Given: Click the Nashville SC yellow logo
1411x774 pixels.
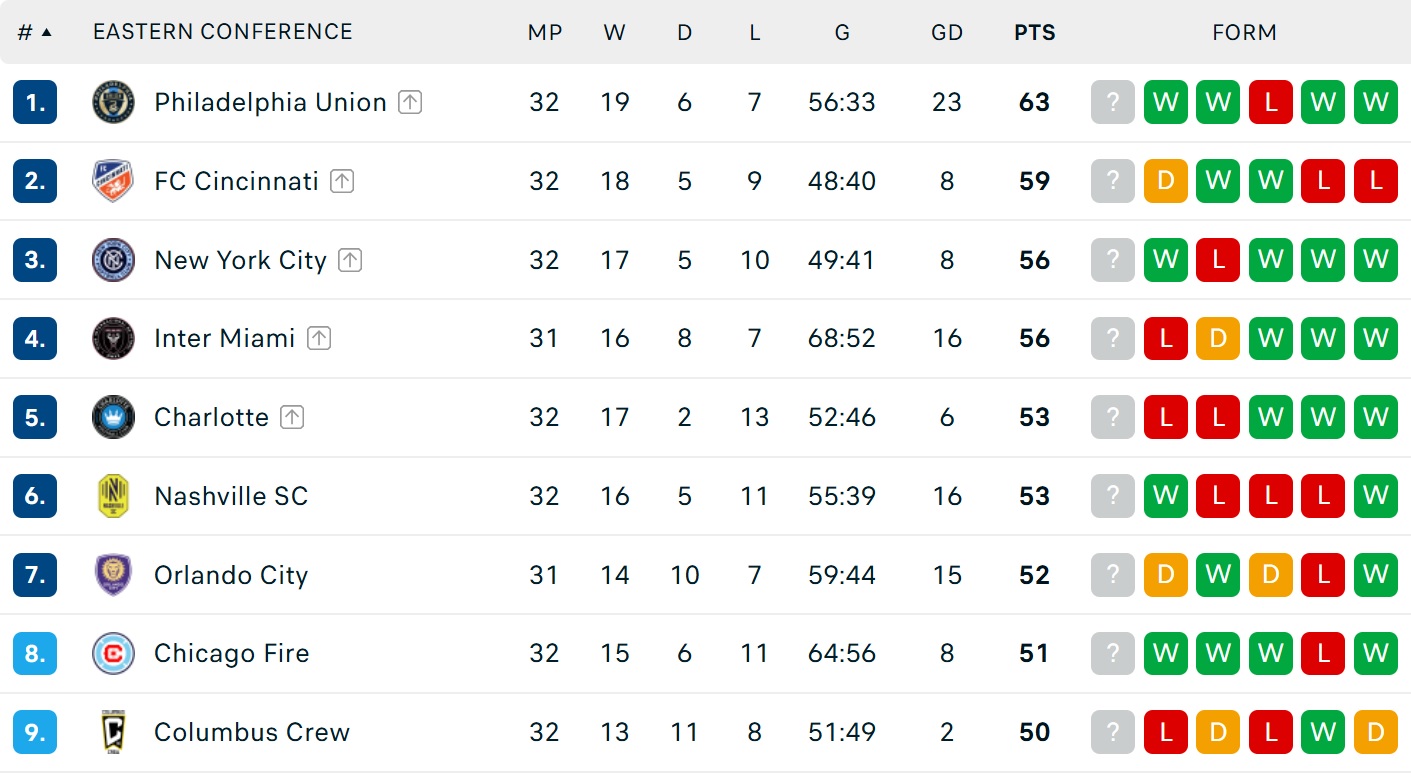Looking at the screenshot, I should 113,496.
